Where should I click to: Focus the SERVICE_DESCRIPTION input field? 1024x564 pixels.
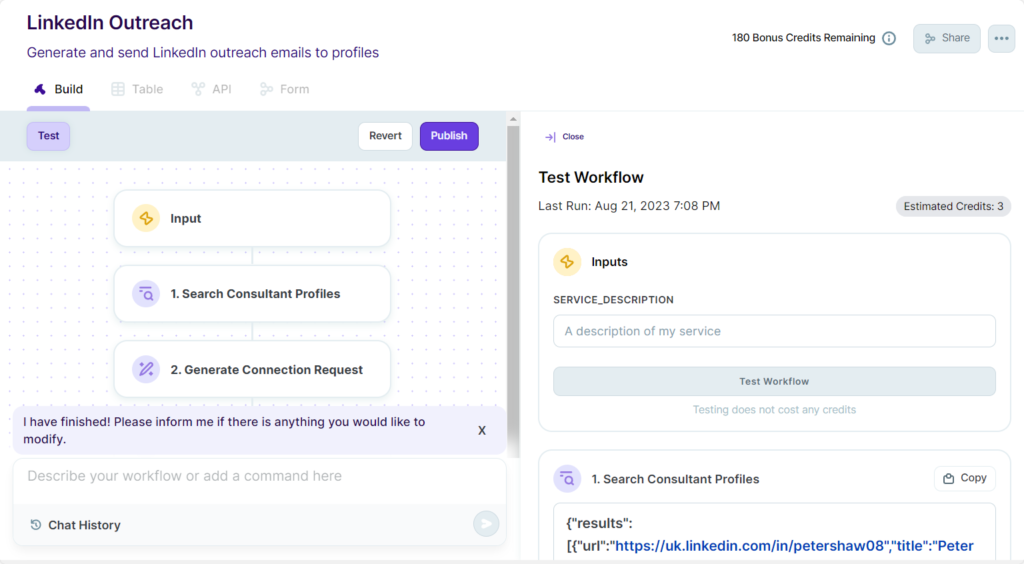(x=774, y=331)
